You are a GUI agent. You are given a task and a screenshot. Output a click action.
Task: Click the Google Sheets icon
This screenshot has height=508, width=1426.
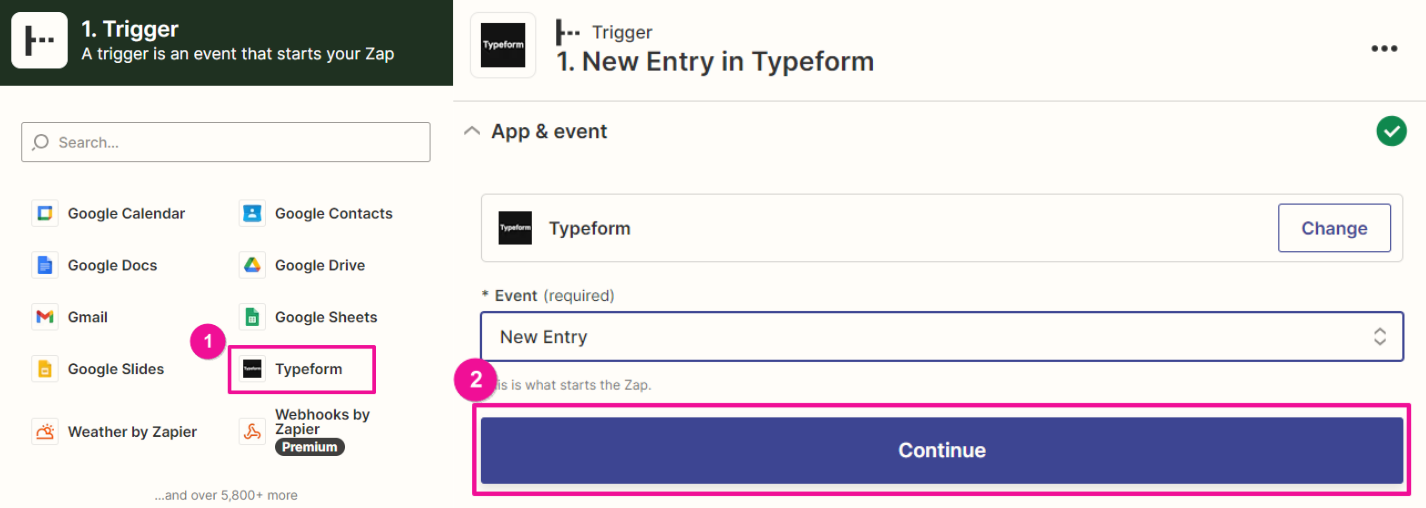252,317
